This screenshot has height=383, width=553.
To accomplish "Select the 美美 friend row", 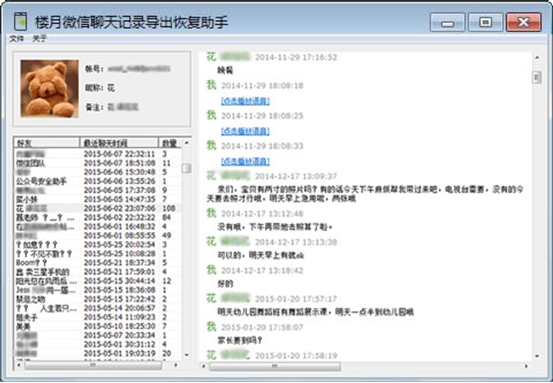I will pos(98,326).
